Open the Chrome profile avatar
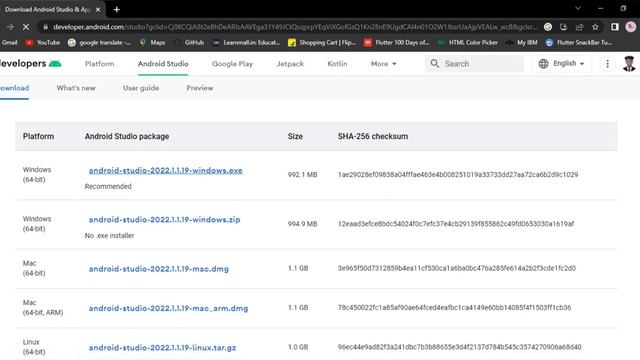 click(x=631, y=27)
